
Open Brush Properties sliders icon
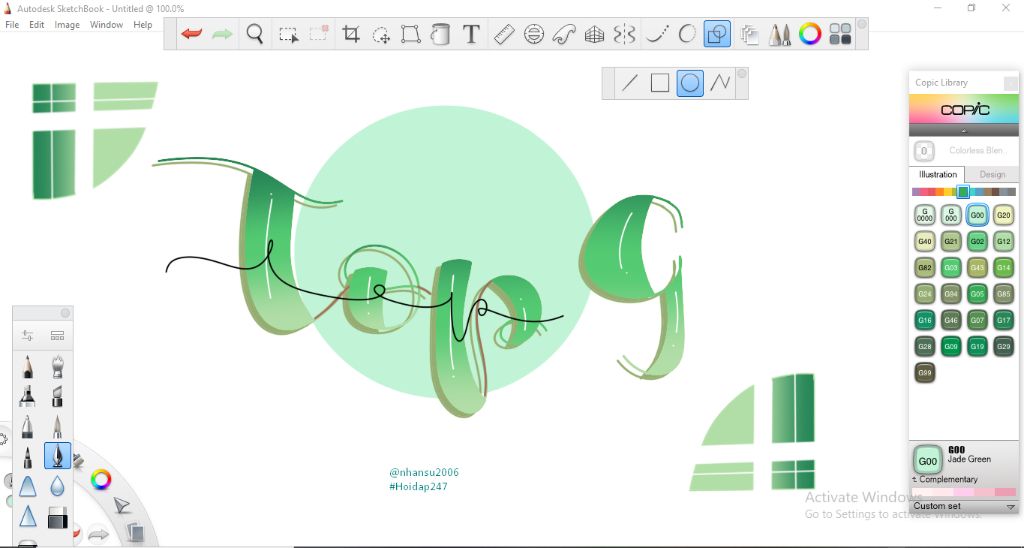pos(27,336)
